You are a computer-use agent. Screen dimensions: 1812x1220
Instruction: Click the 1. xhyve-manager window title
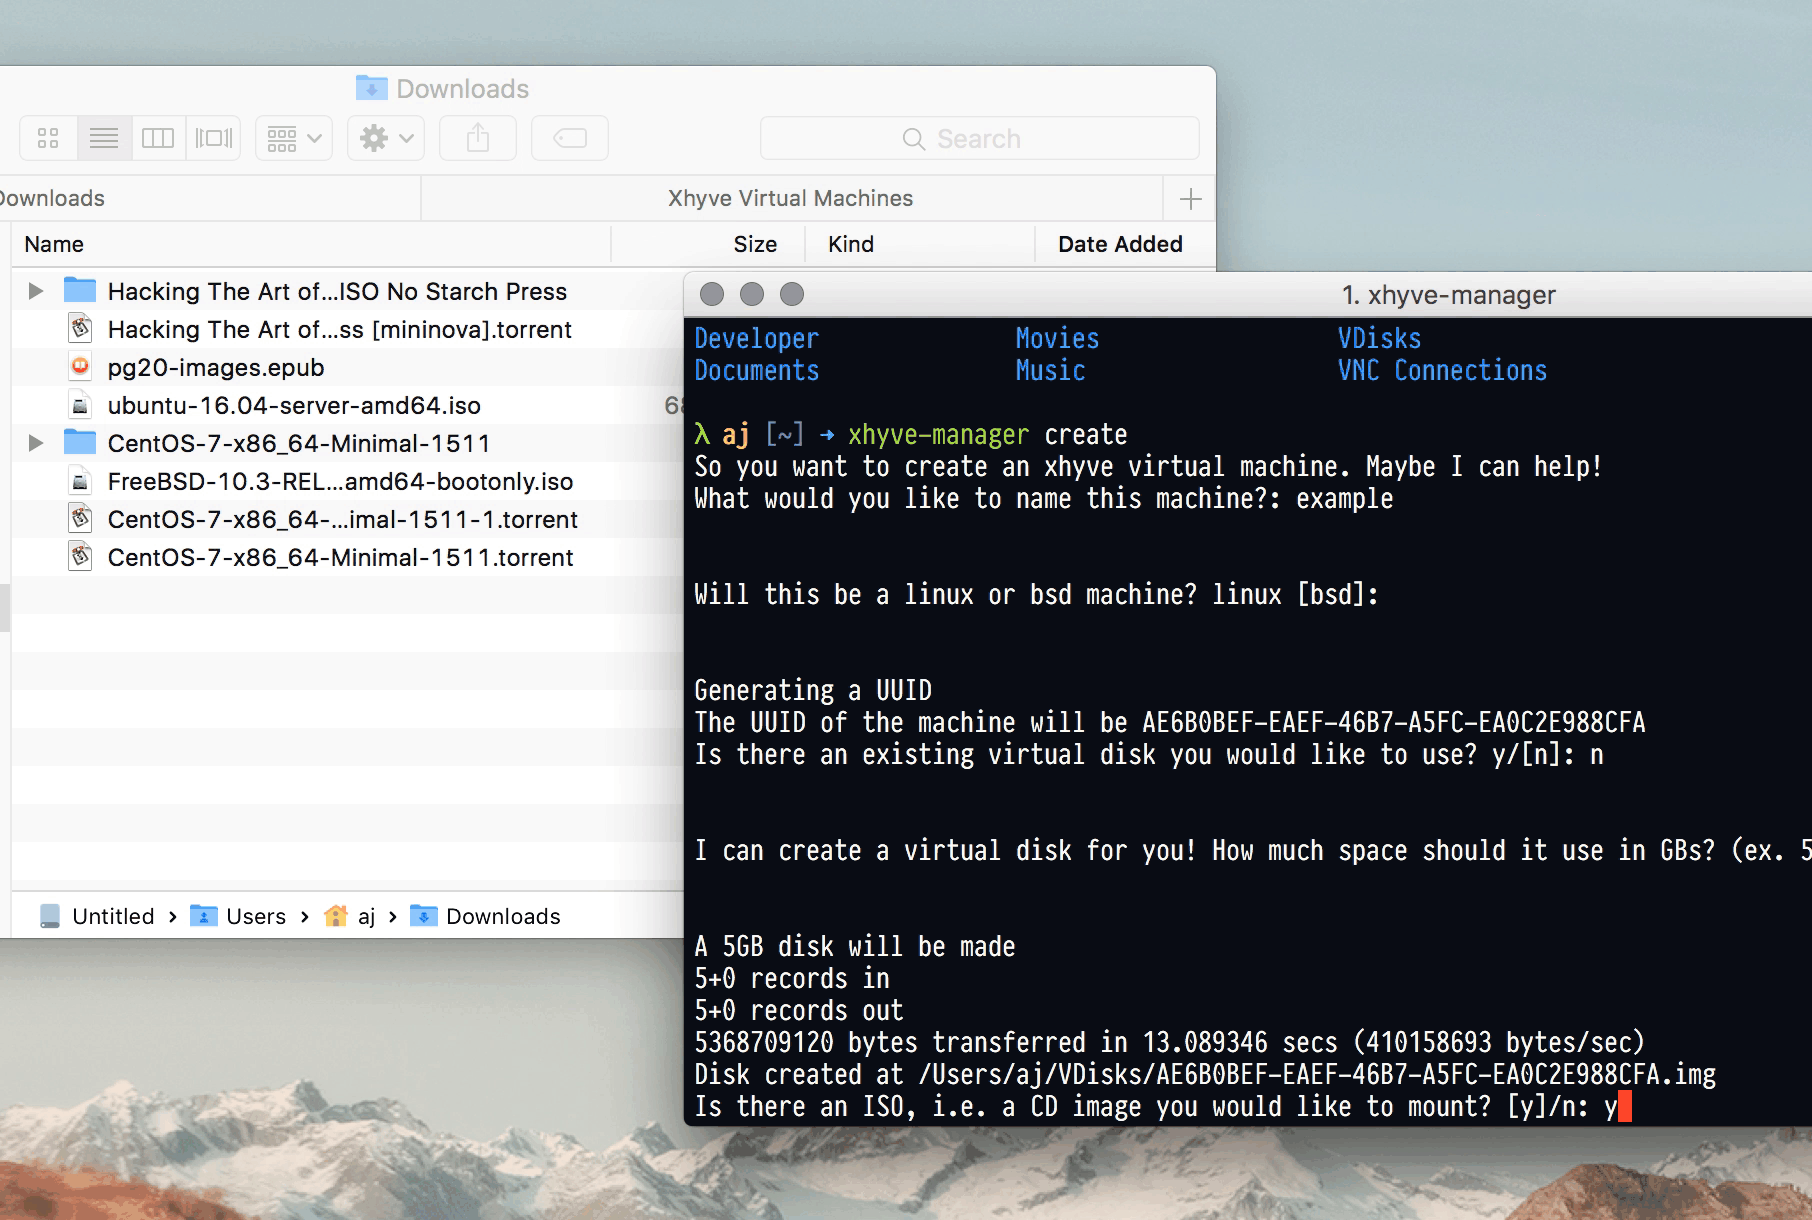pos(1449,295)
